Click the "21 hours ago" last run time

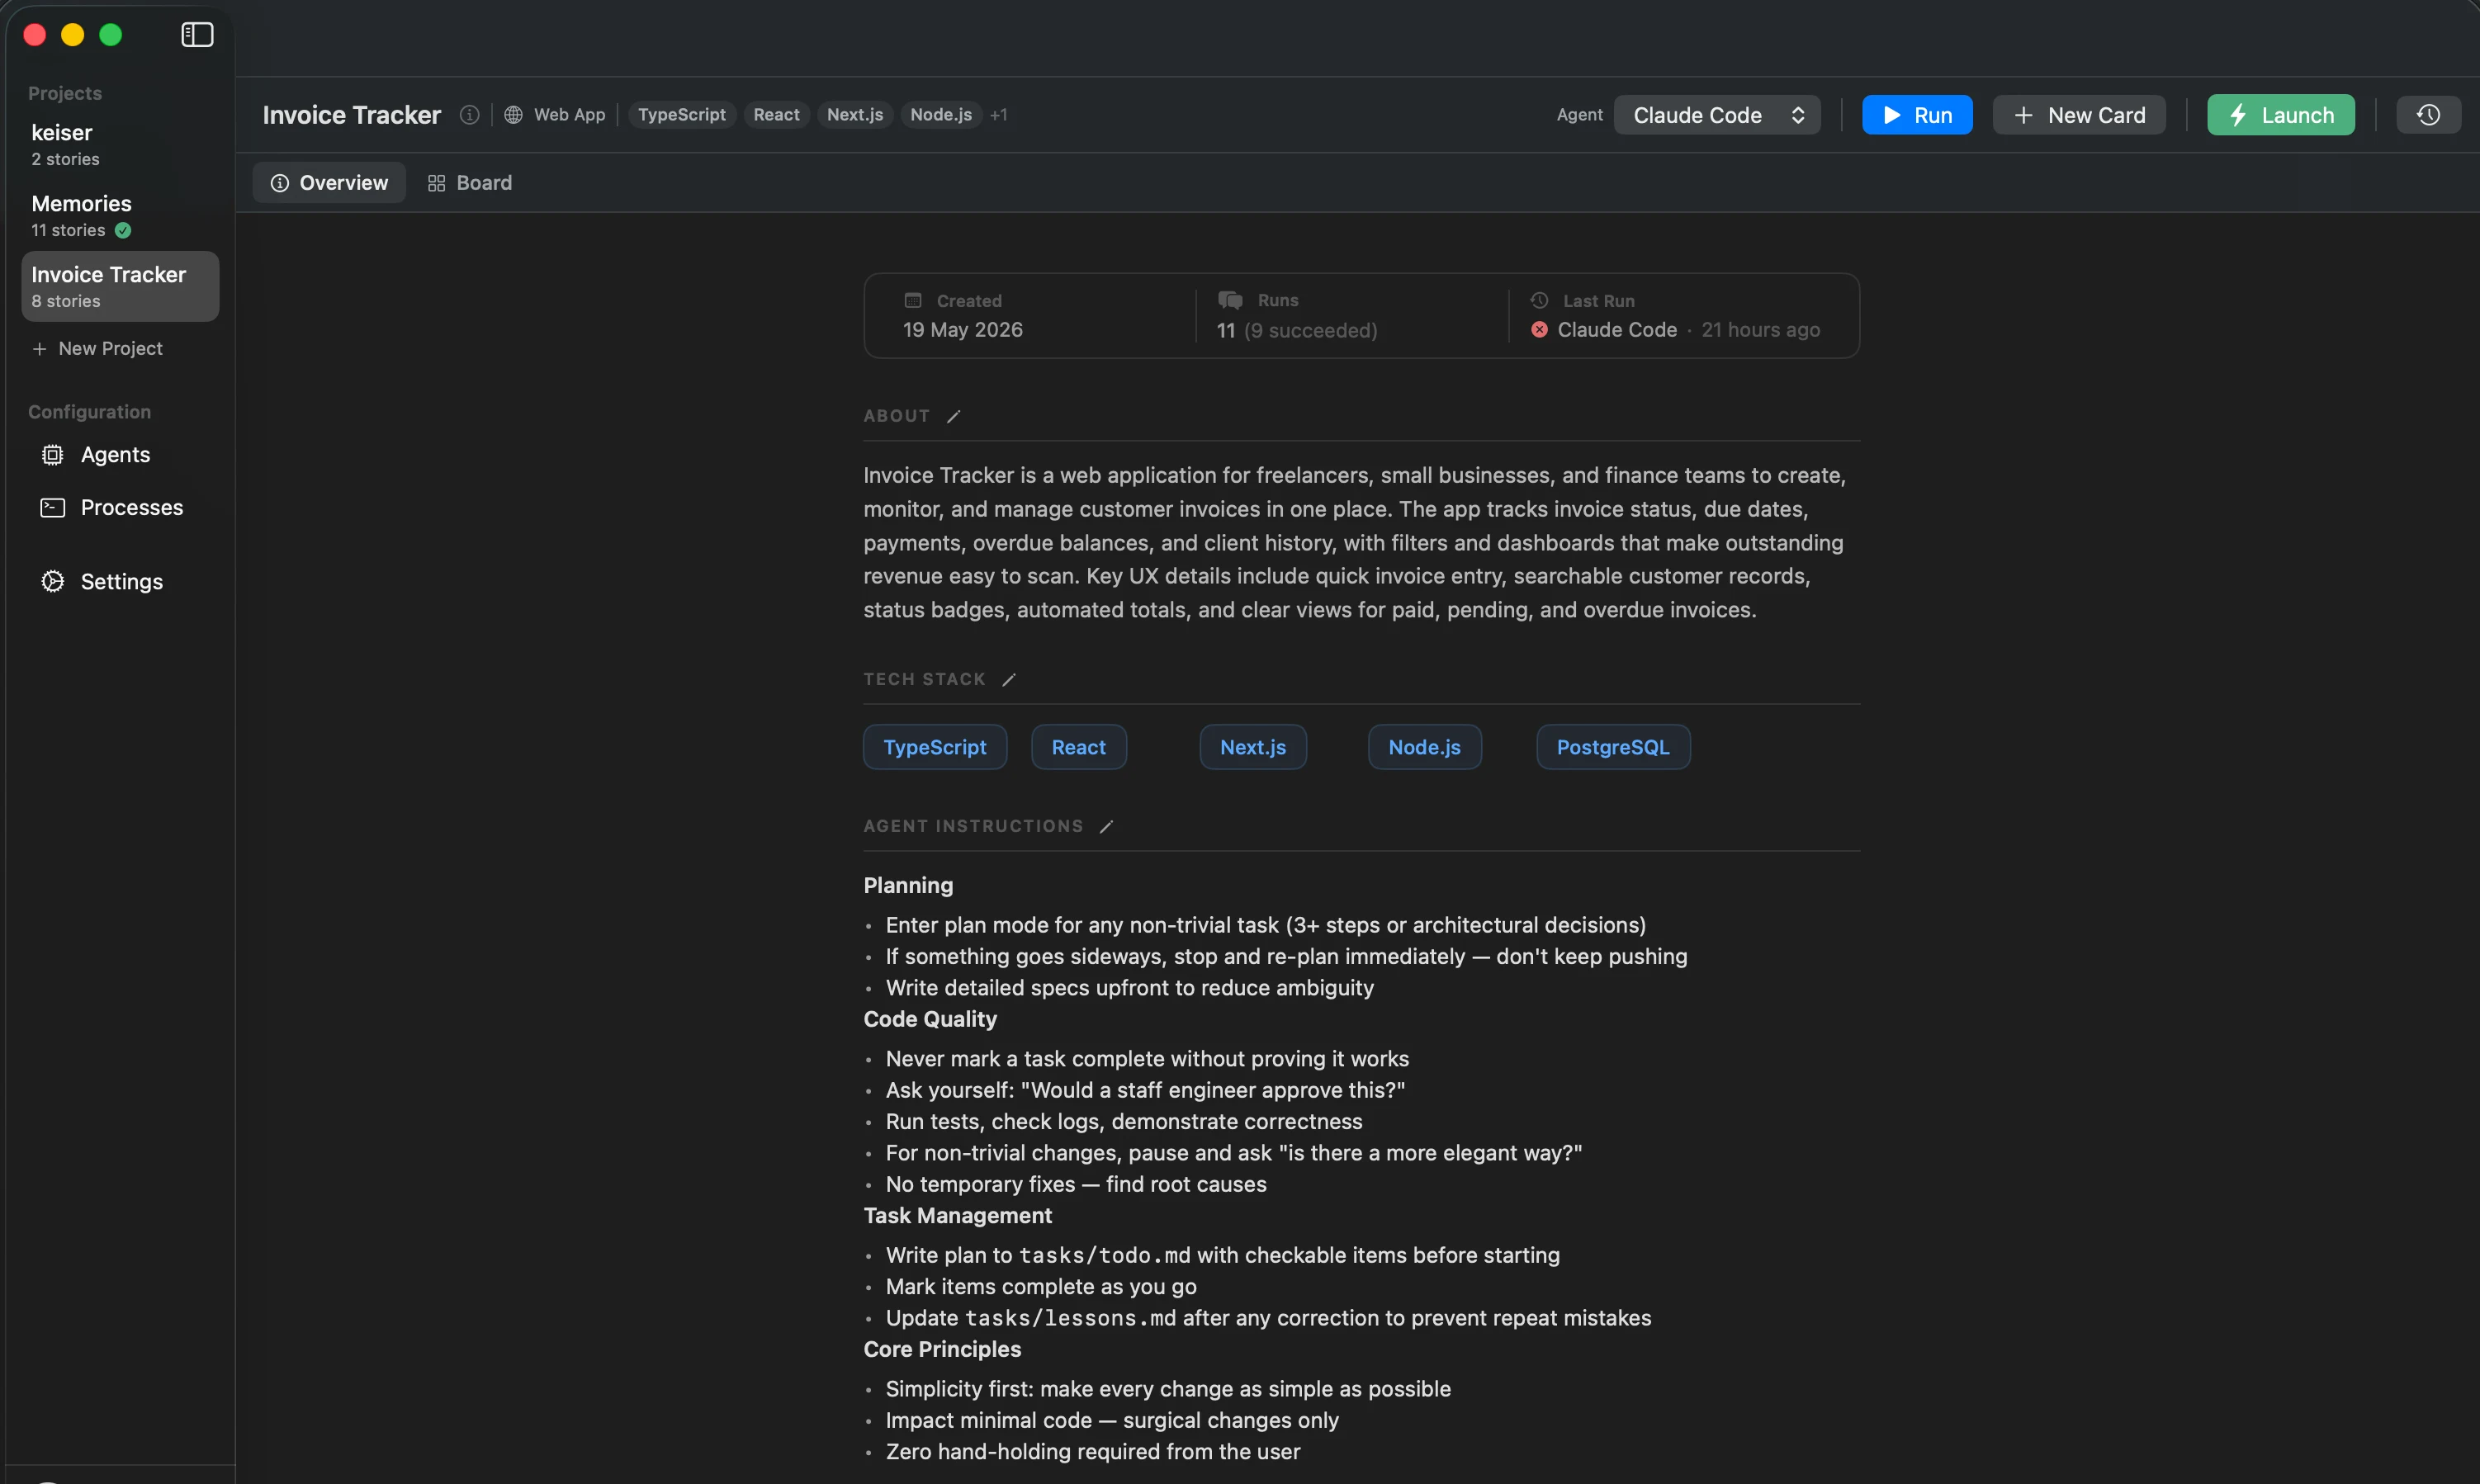click(1760, 330)
